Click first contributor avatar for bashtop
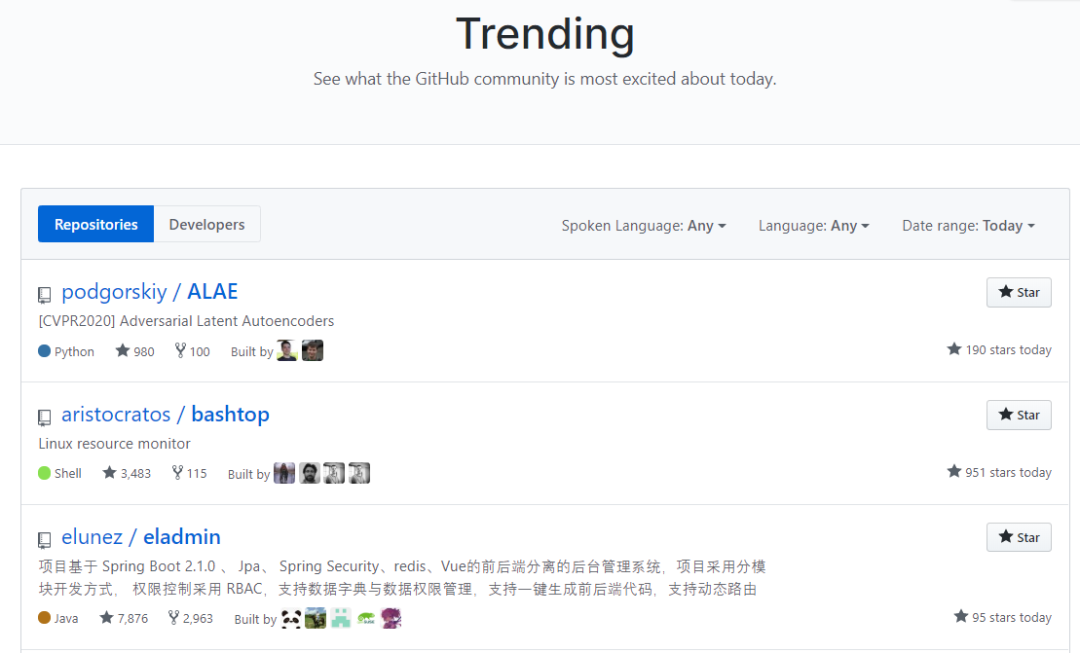 point(284,473)
